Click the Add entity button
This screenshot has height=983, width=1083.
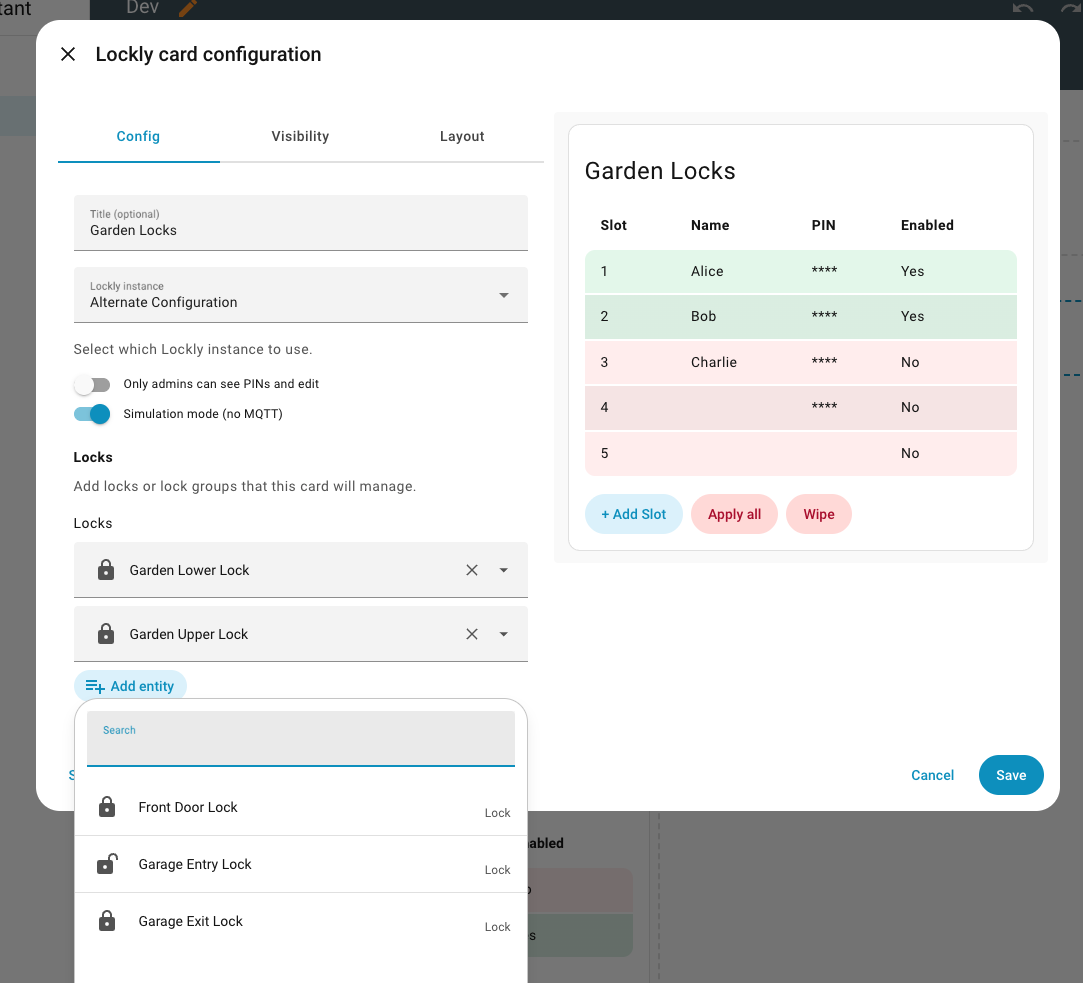(x=130, y=686)
